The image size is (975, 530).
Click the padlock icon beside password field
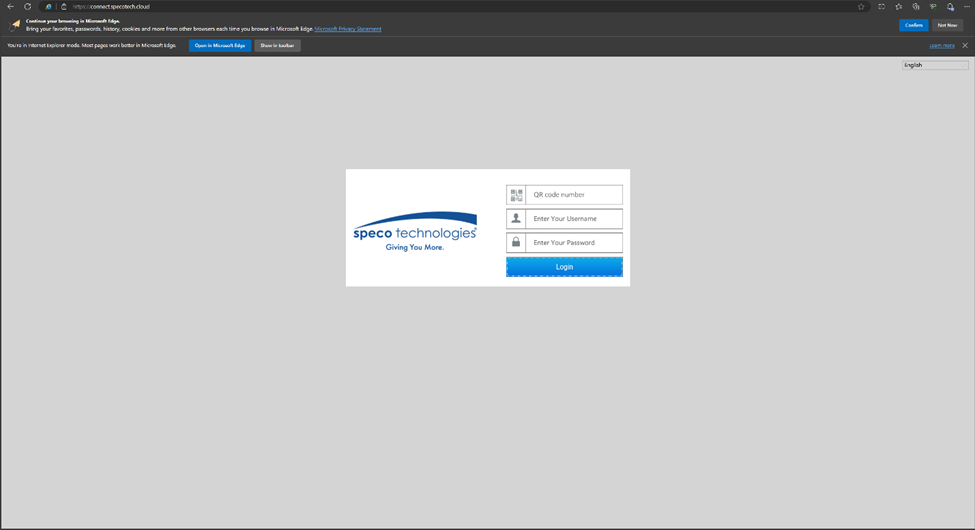tap(516, 243)
